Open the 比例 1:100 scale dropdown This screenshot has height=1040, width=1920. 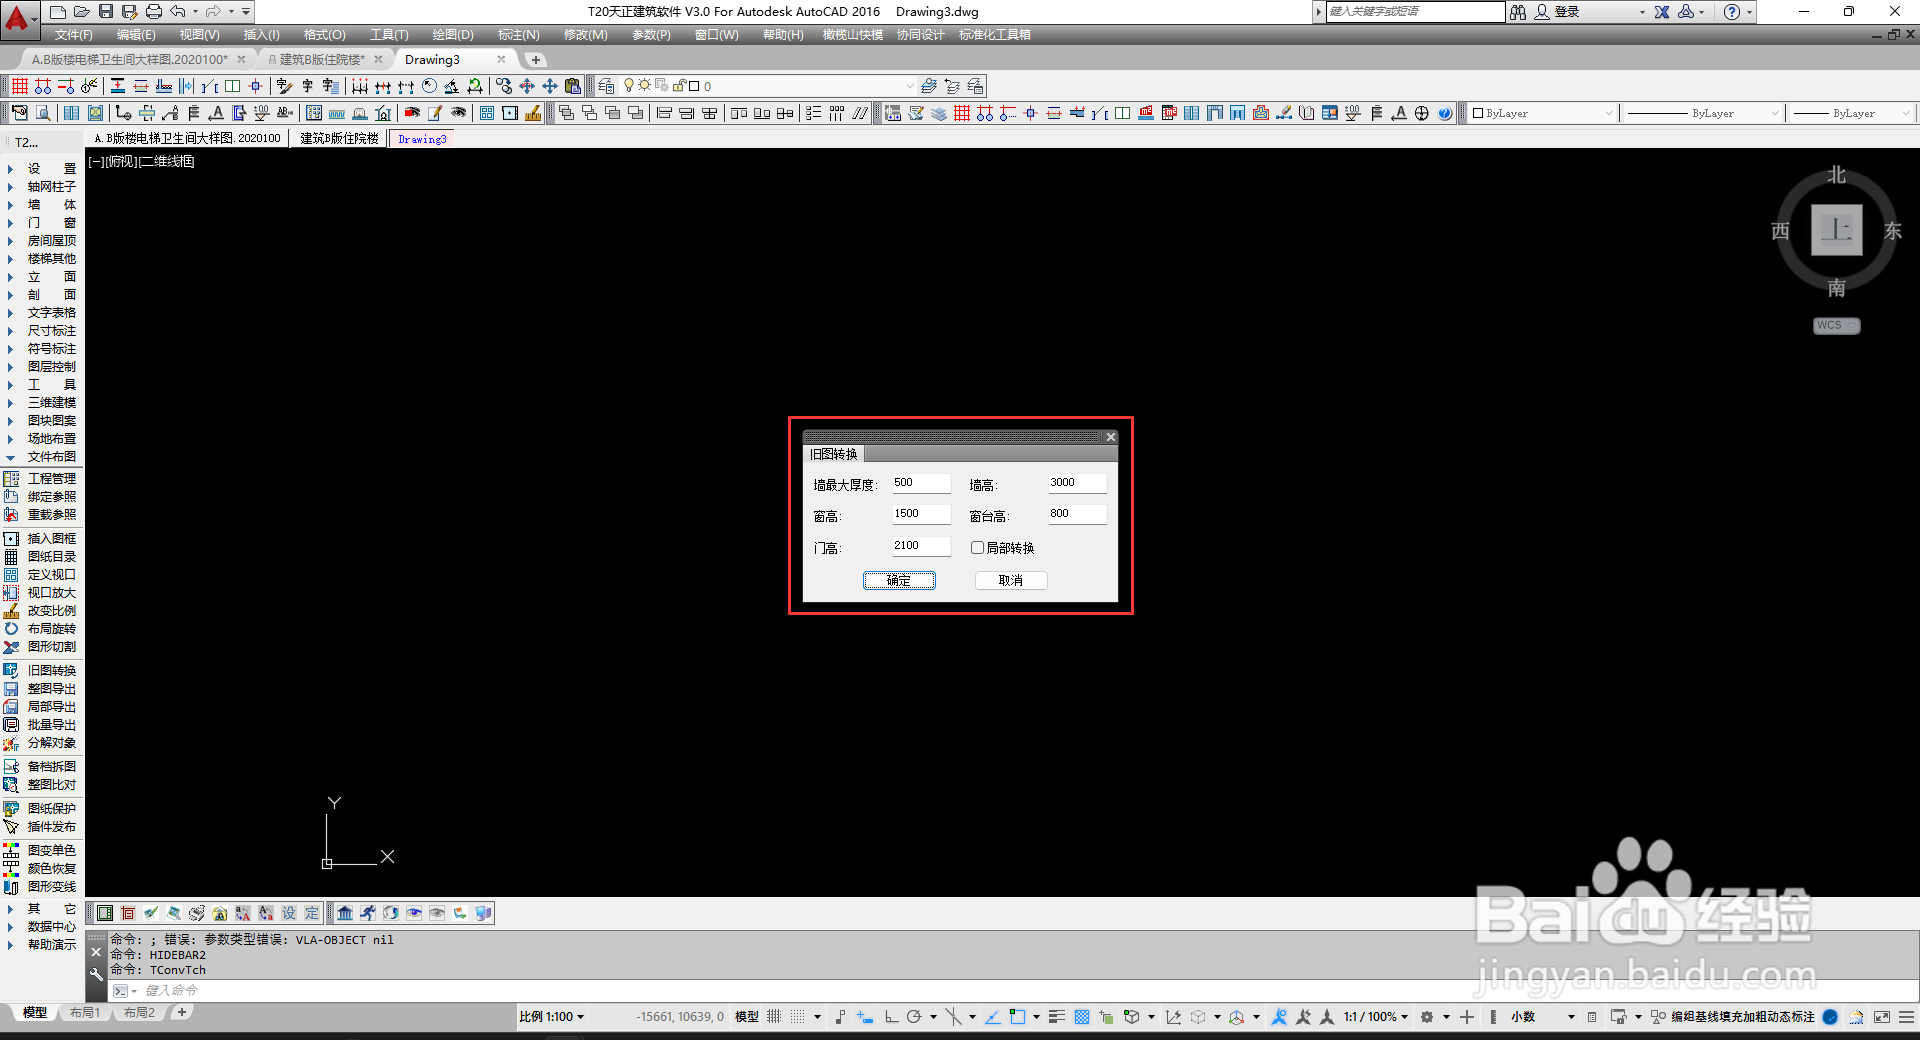(x=552, y=1017)
